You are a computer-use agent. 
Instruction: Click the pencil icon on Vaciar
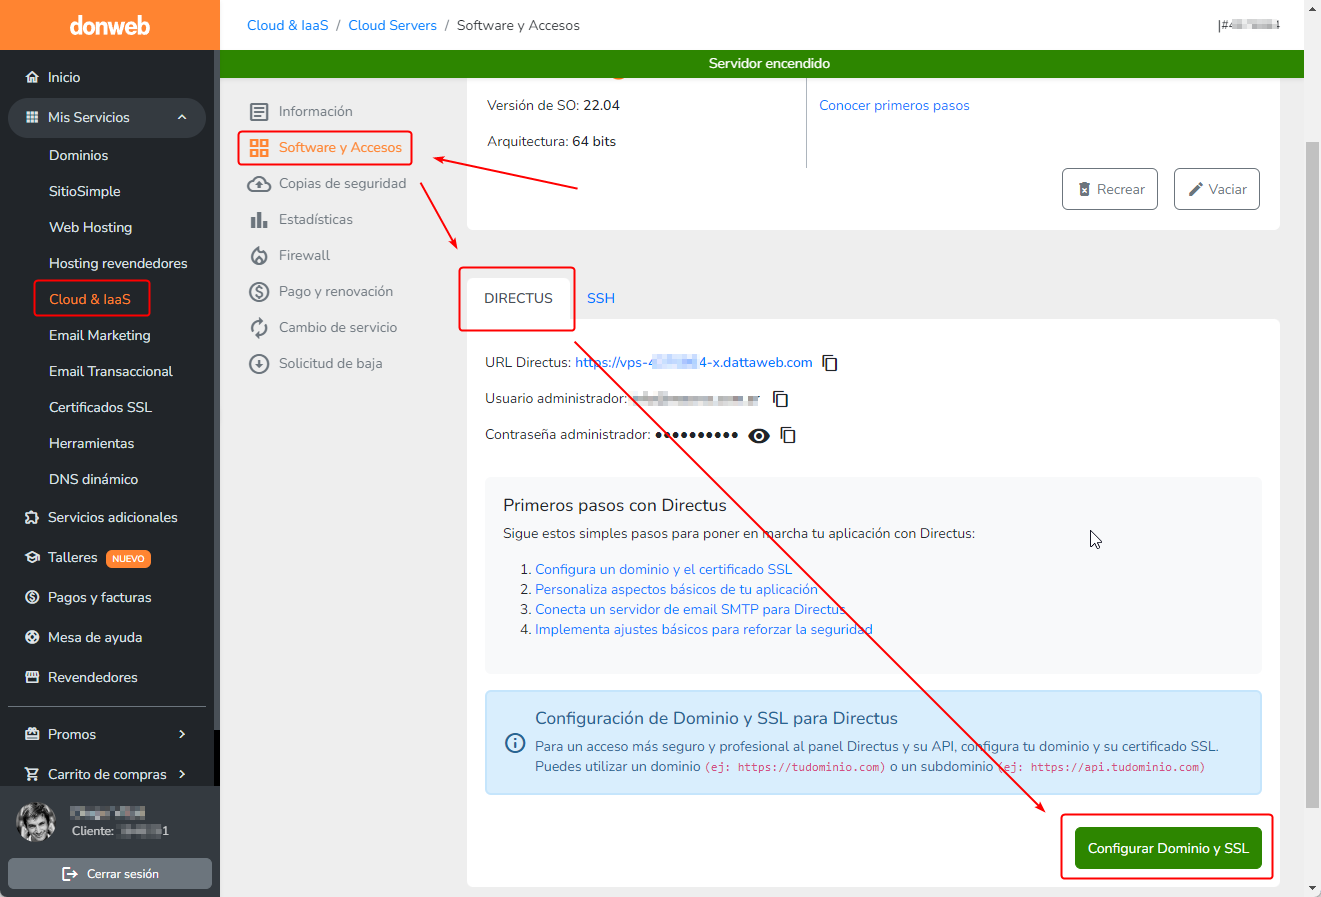click(1195, 189)
